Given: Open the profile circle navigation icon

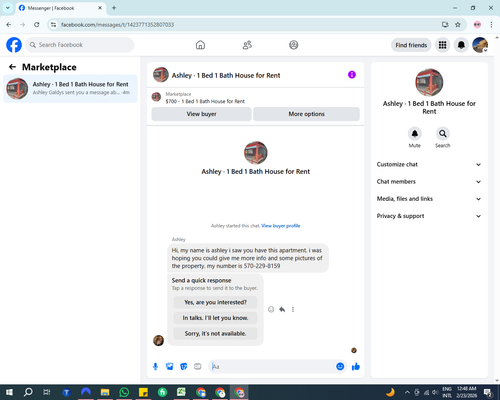Looking at the screenshot, I should (294, 45).
